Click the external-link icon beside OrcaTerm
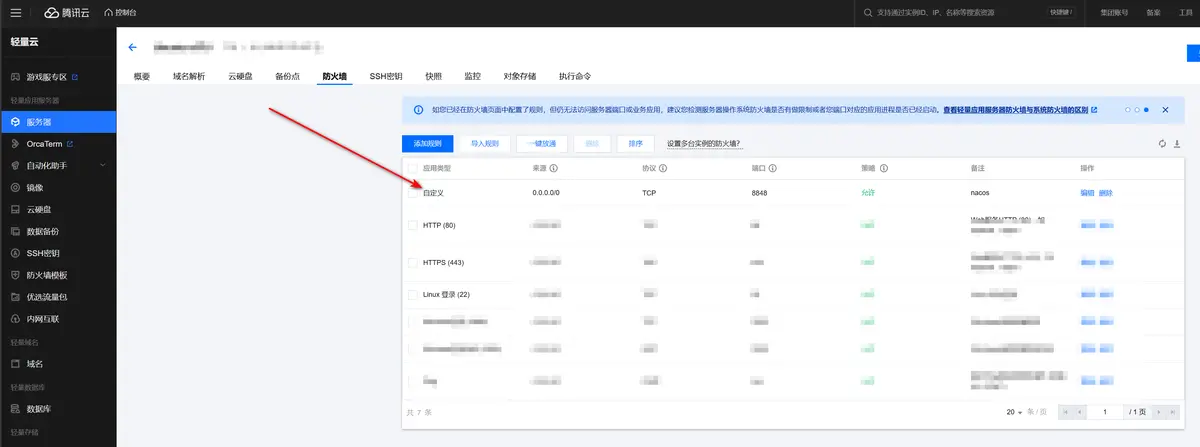Image resolution: width=1200 pixels, height=447 pixels. click(x=70, y=143)
